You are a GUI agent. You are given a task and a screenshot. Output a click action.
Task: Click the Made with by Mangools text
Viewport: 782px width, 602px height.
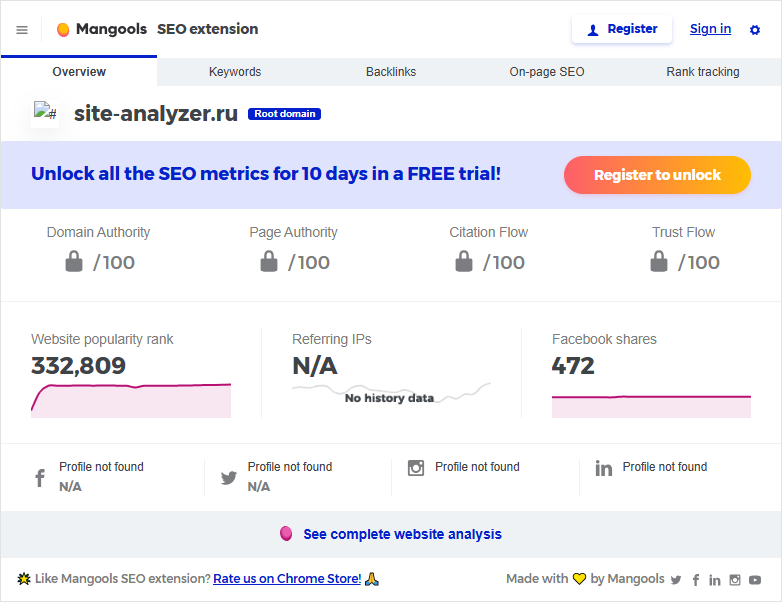(585, 579)
